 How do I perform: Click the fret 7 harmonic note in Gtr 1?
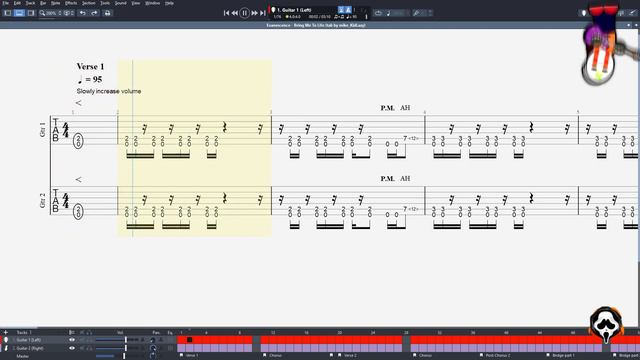click(x=405, y=138)
